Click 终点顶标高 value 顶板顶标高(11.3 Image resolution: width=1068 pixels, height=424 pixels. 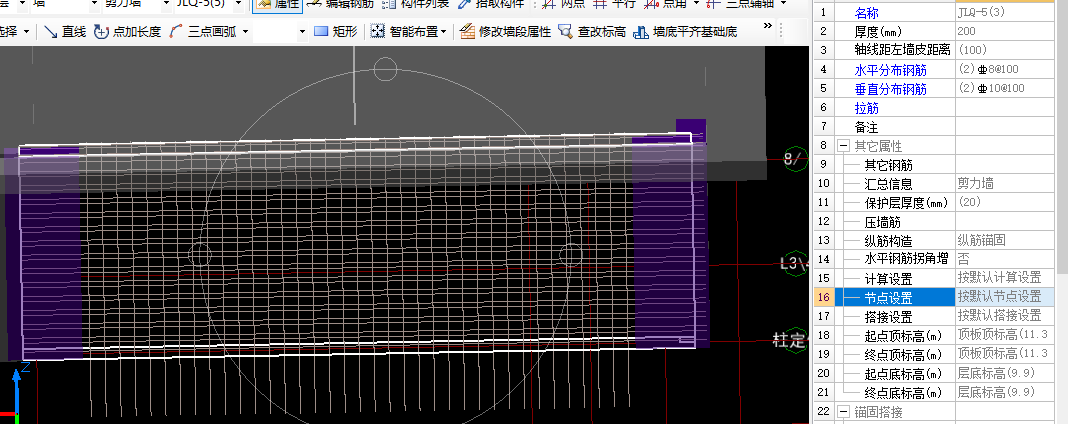1003,355
